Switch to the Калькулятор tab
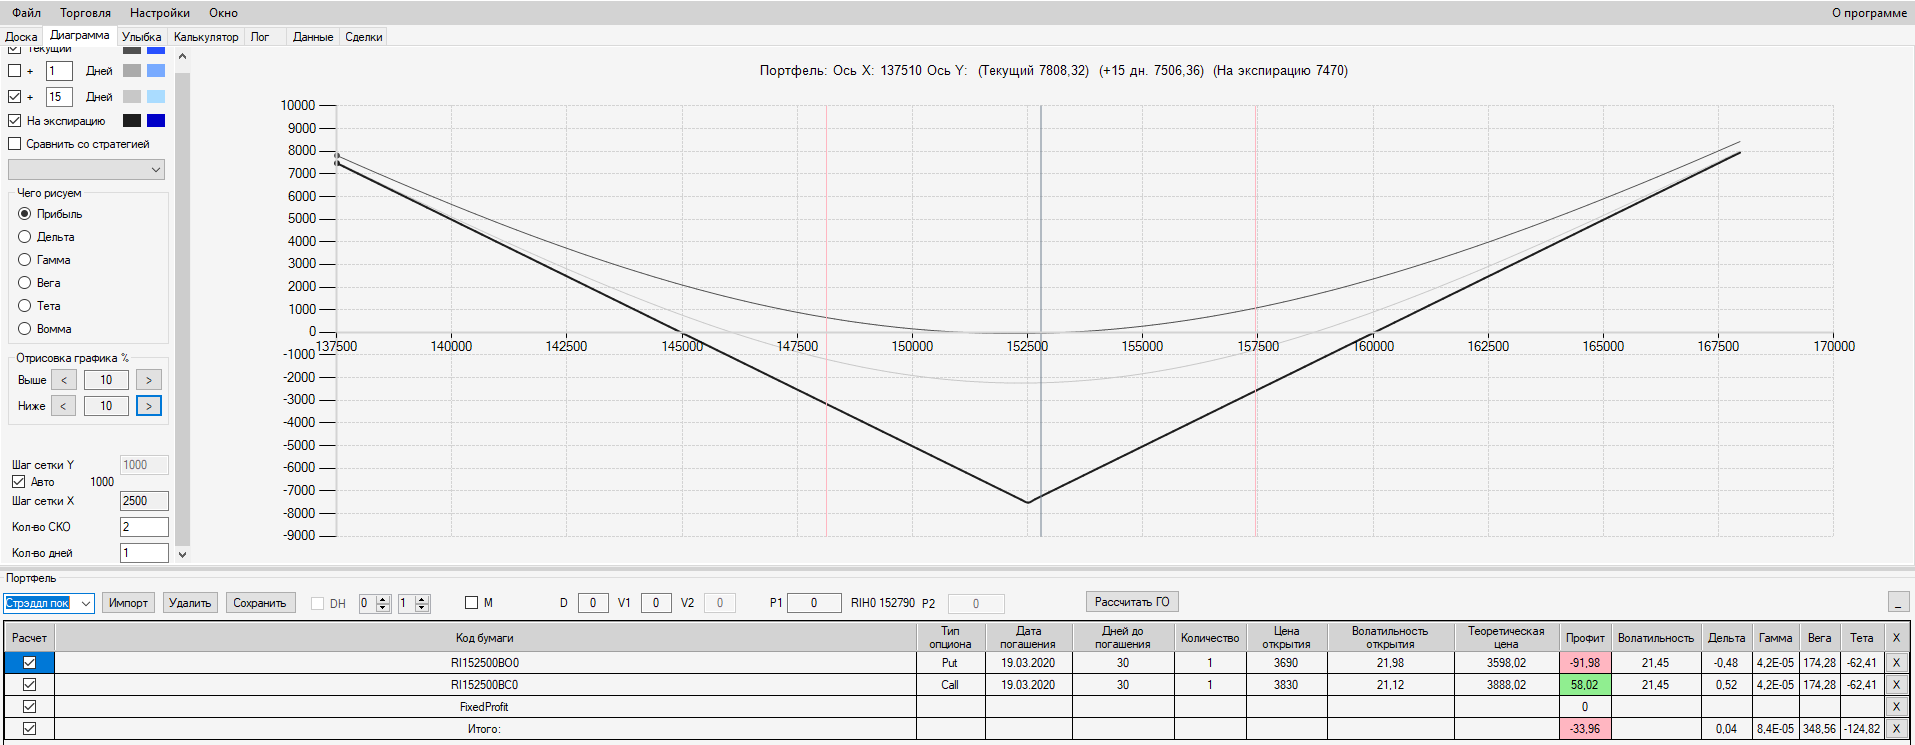This screenshot has height=745, width=1915. (x=206, y=37)
